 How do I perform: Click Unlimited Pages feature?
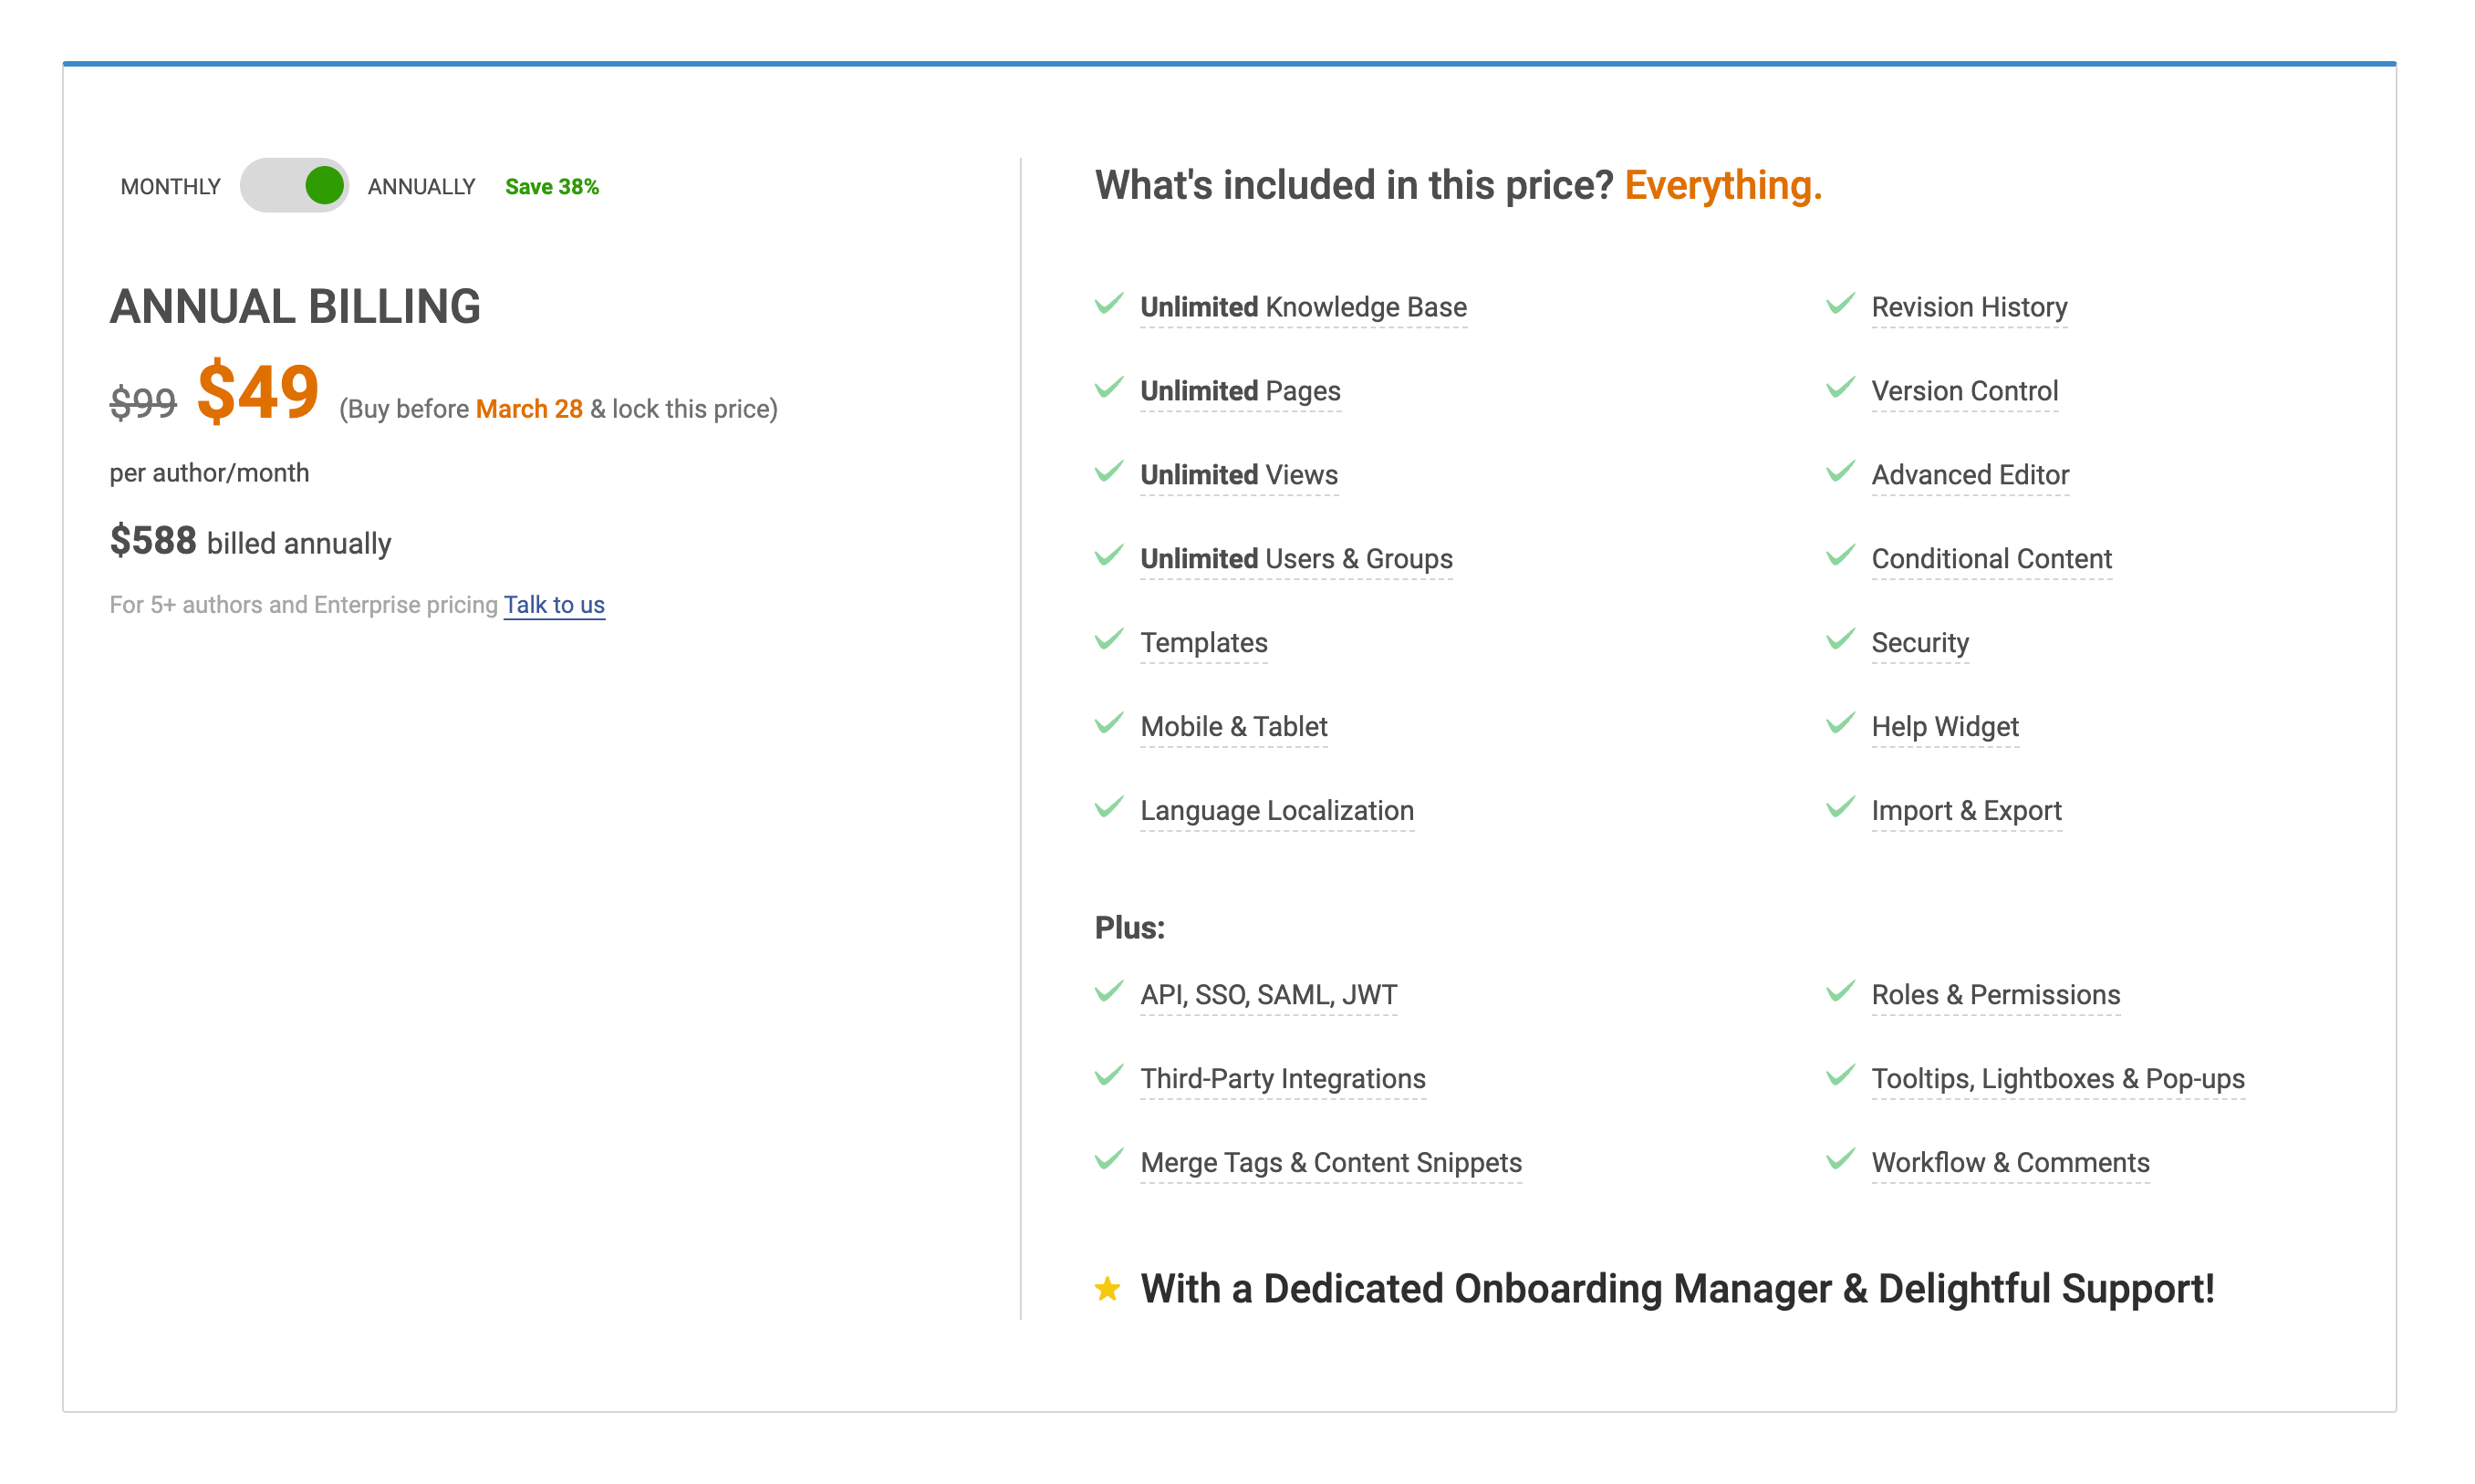[x=1240, y=391]
